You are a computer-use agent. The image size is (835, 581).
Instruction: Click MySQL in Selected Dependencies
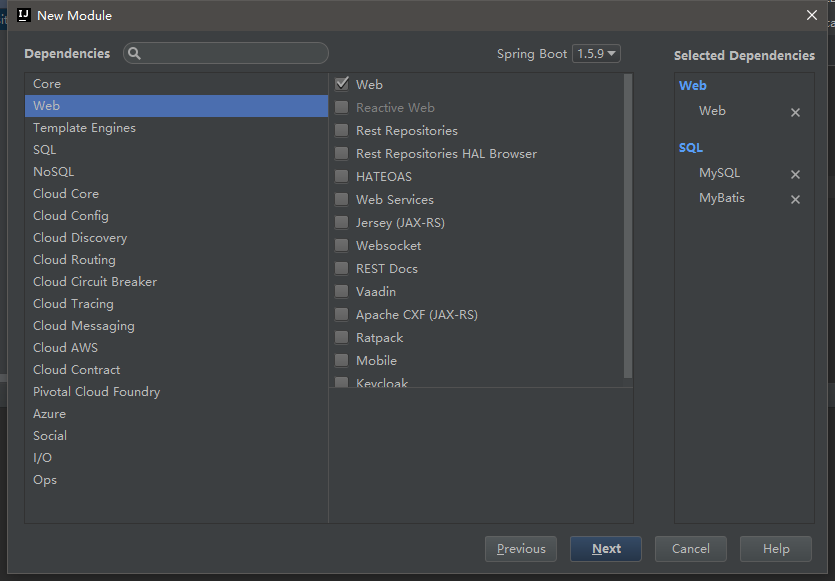click(719, 173)
